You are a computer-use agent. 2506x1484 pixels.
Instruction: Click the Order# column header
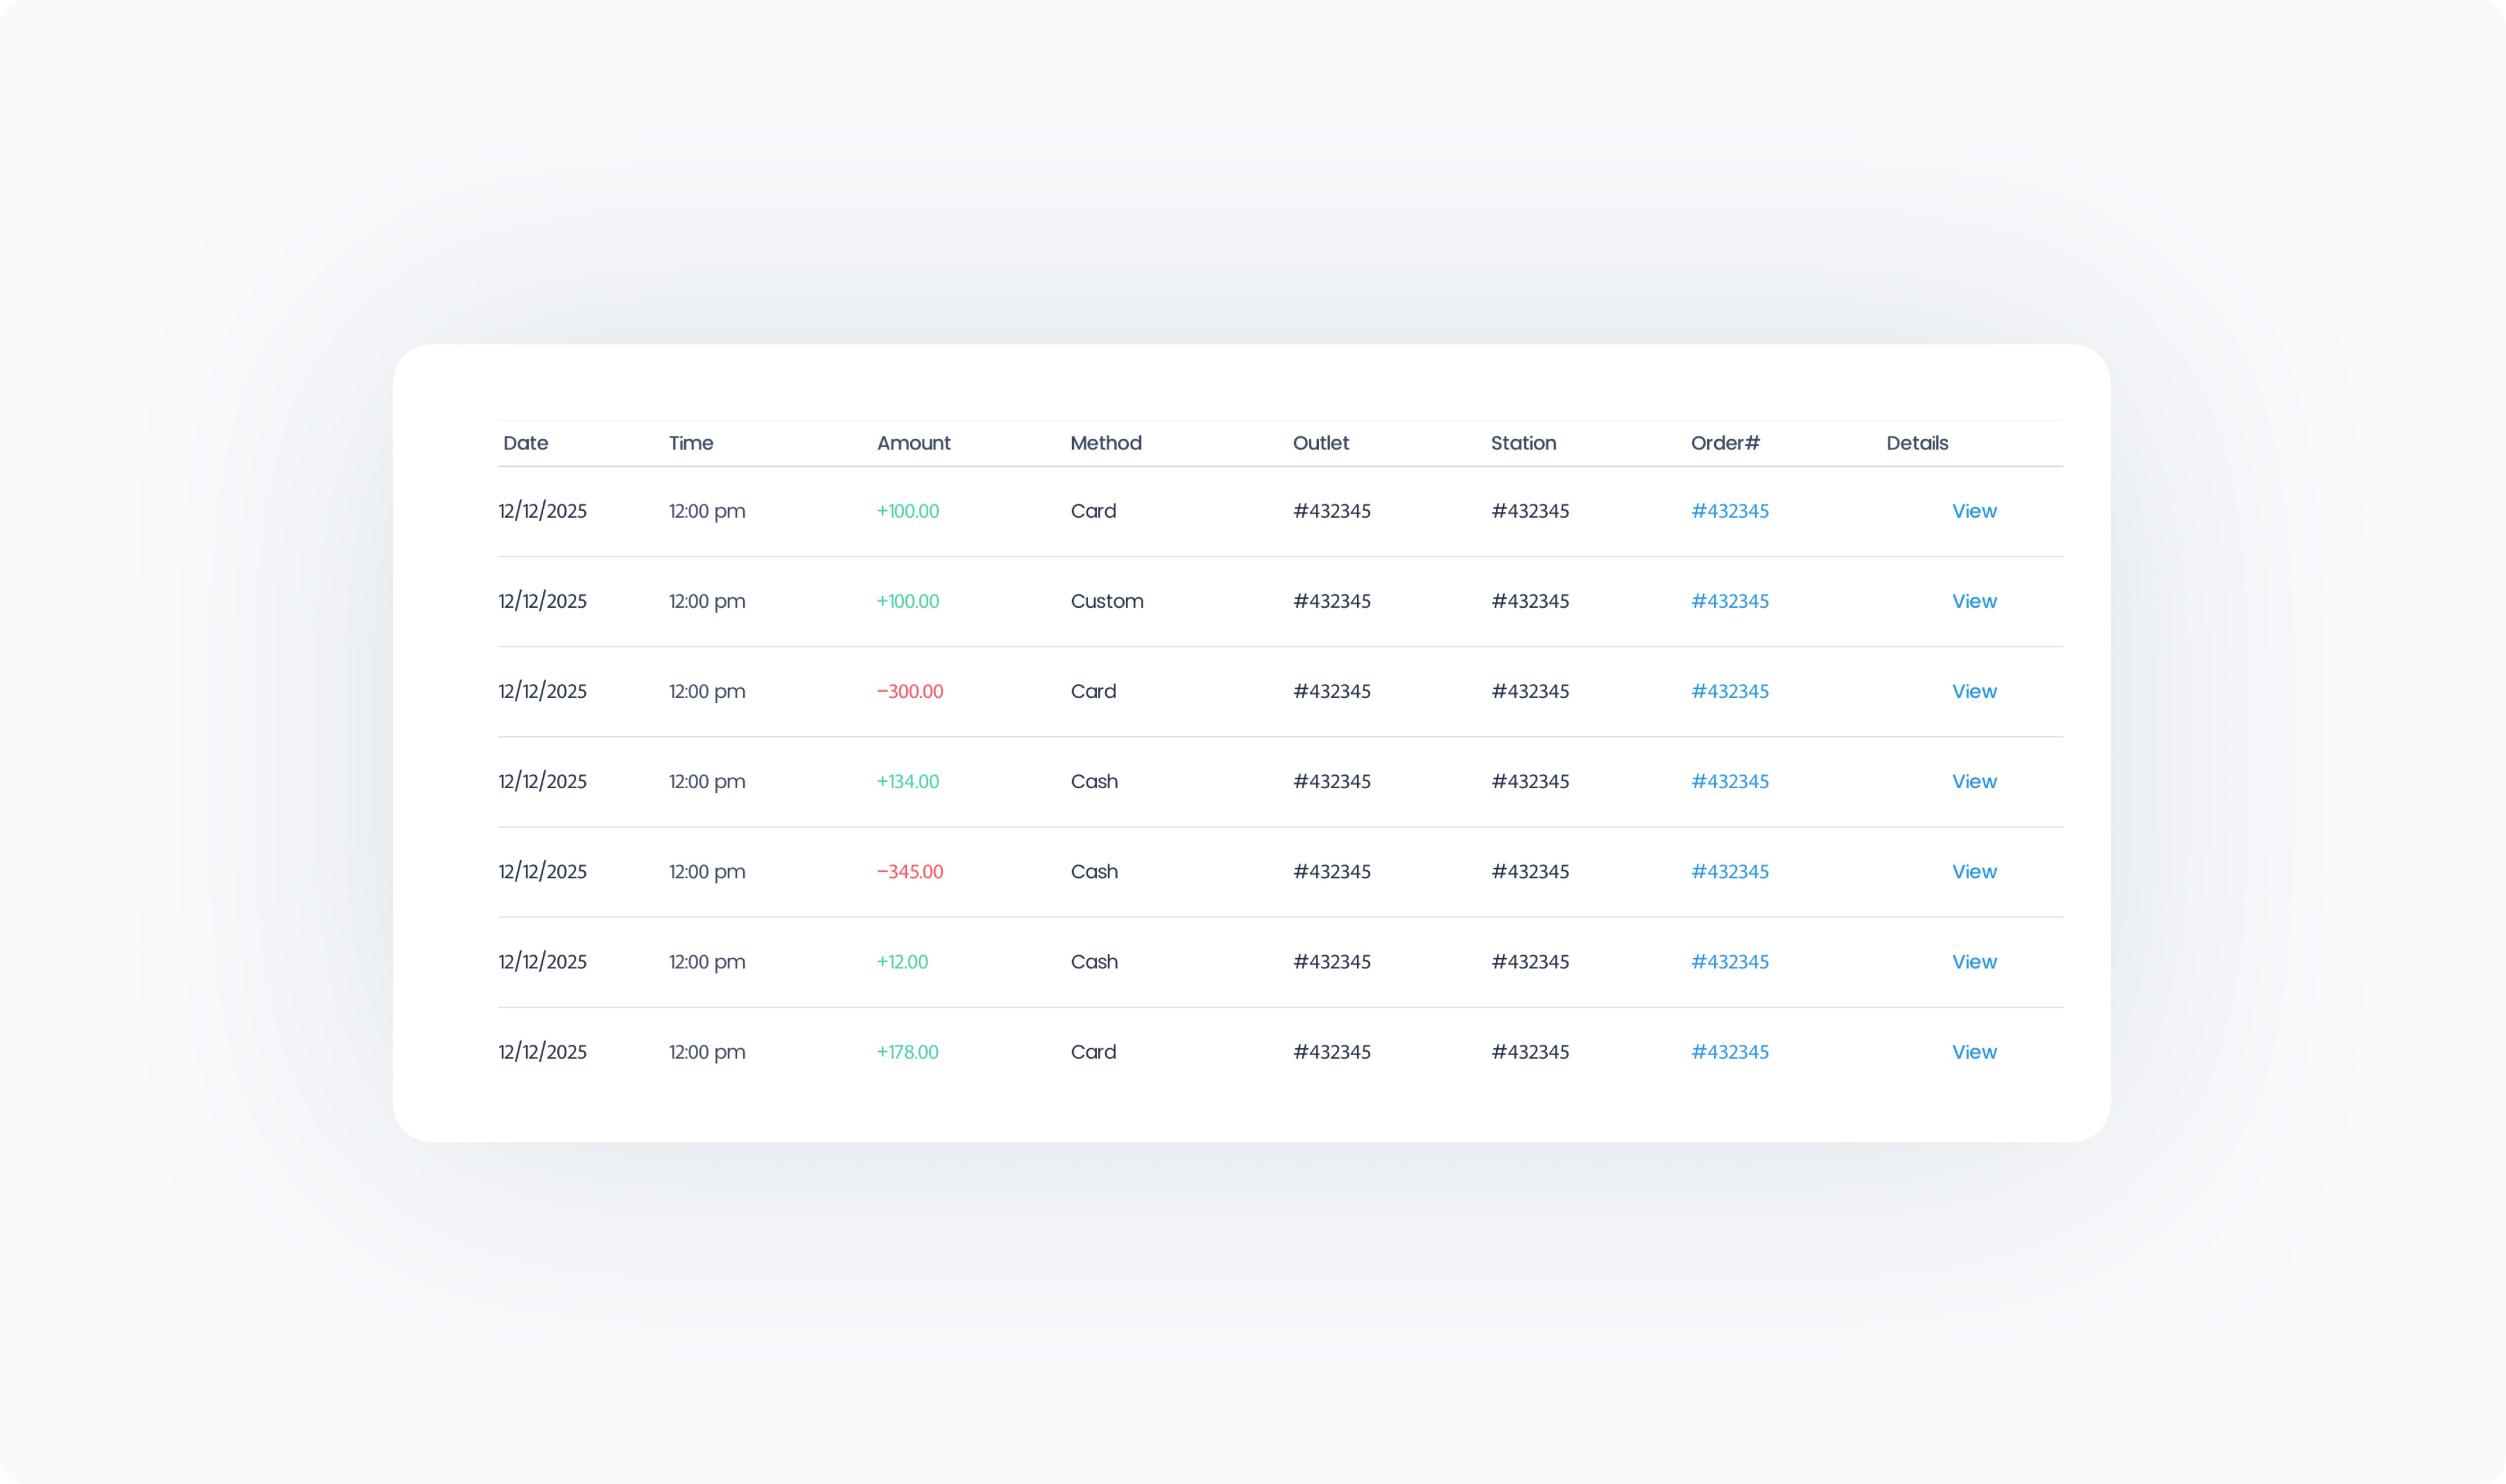(x=1724, y=443)
